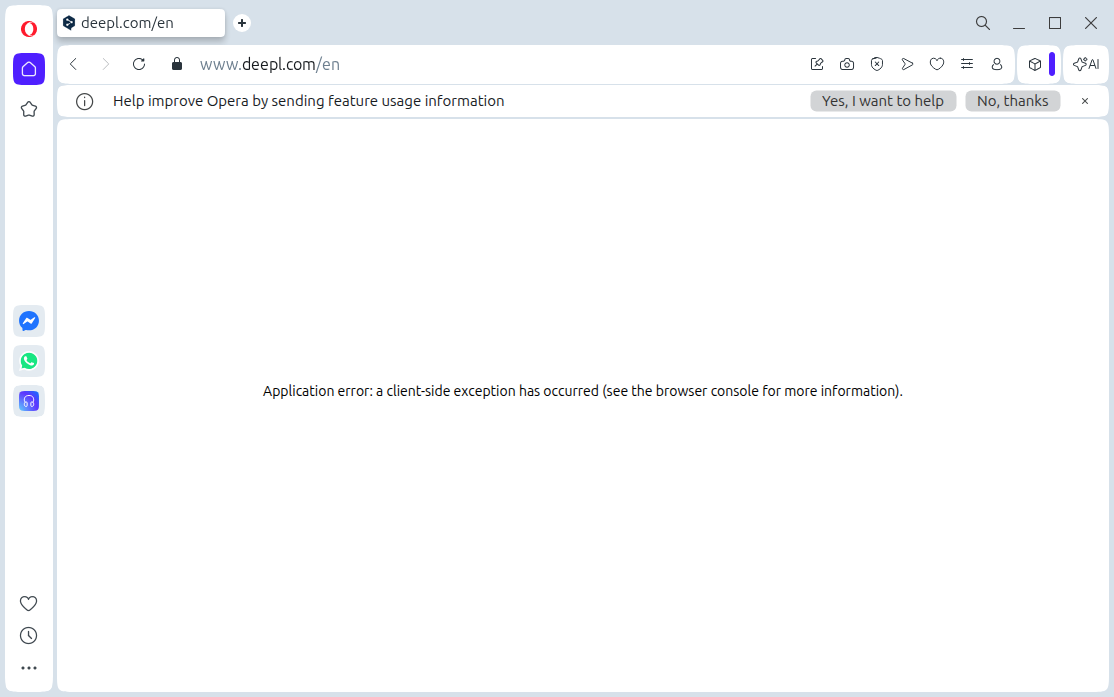Open browsing History from the sidebar
The image size is (1114, 697).
click(x=28, y=635)
